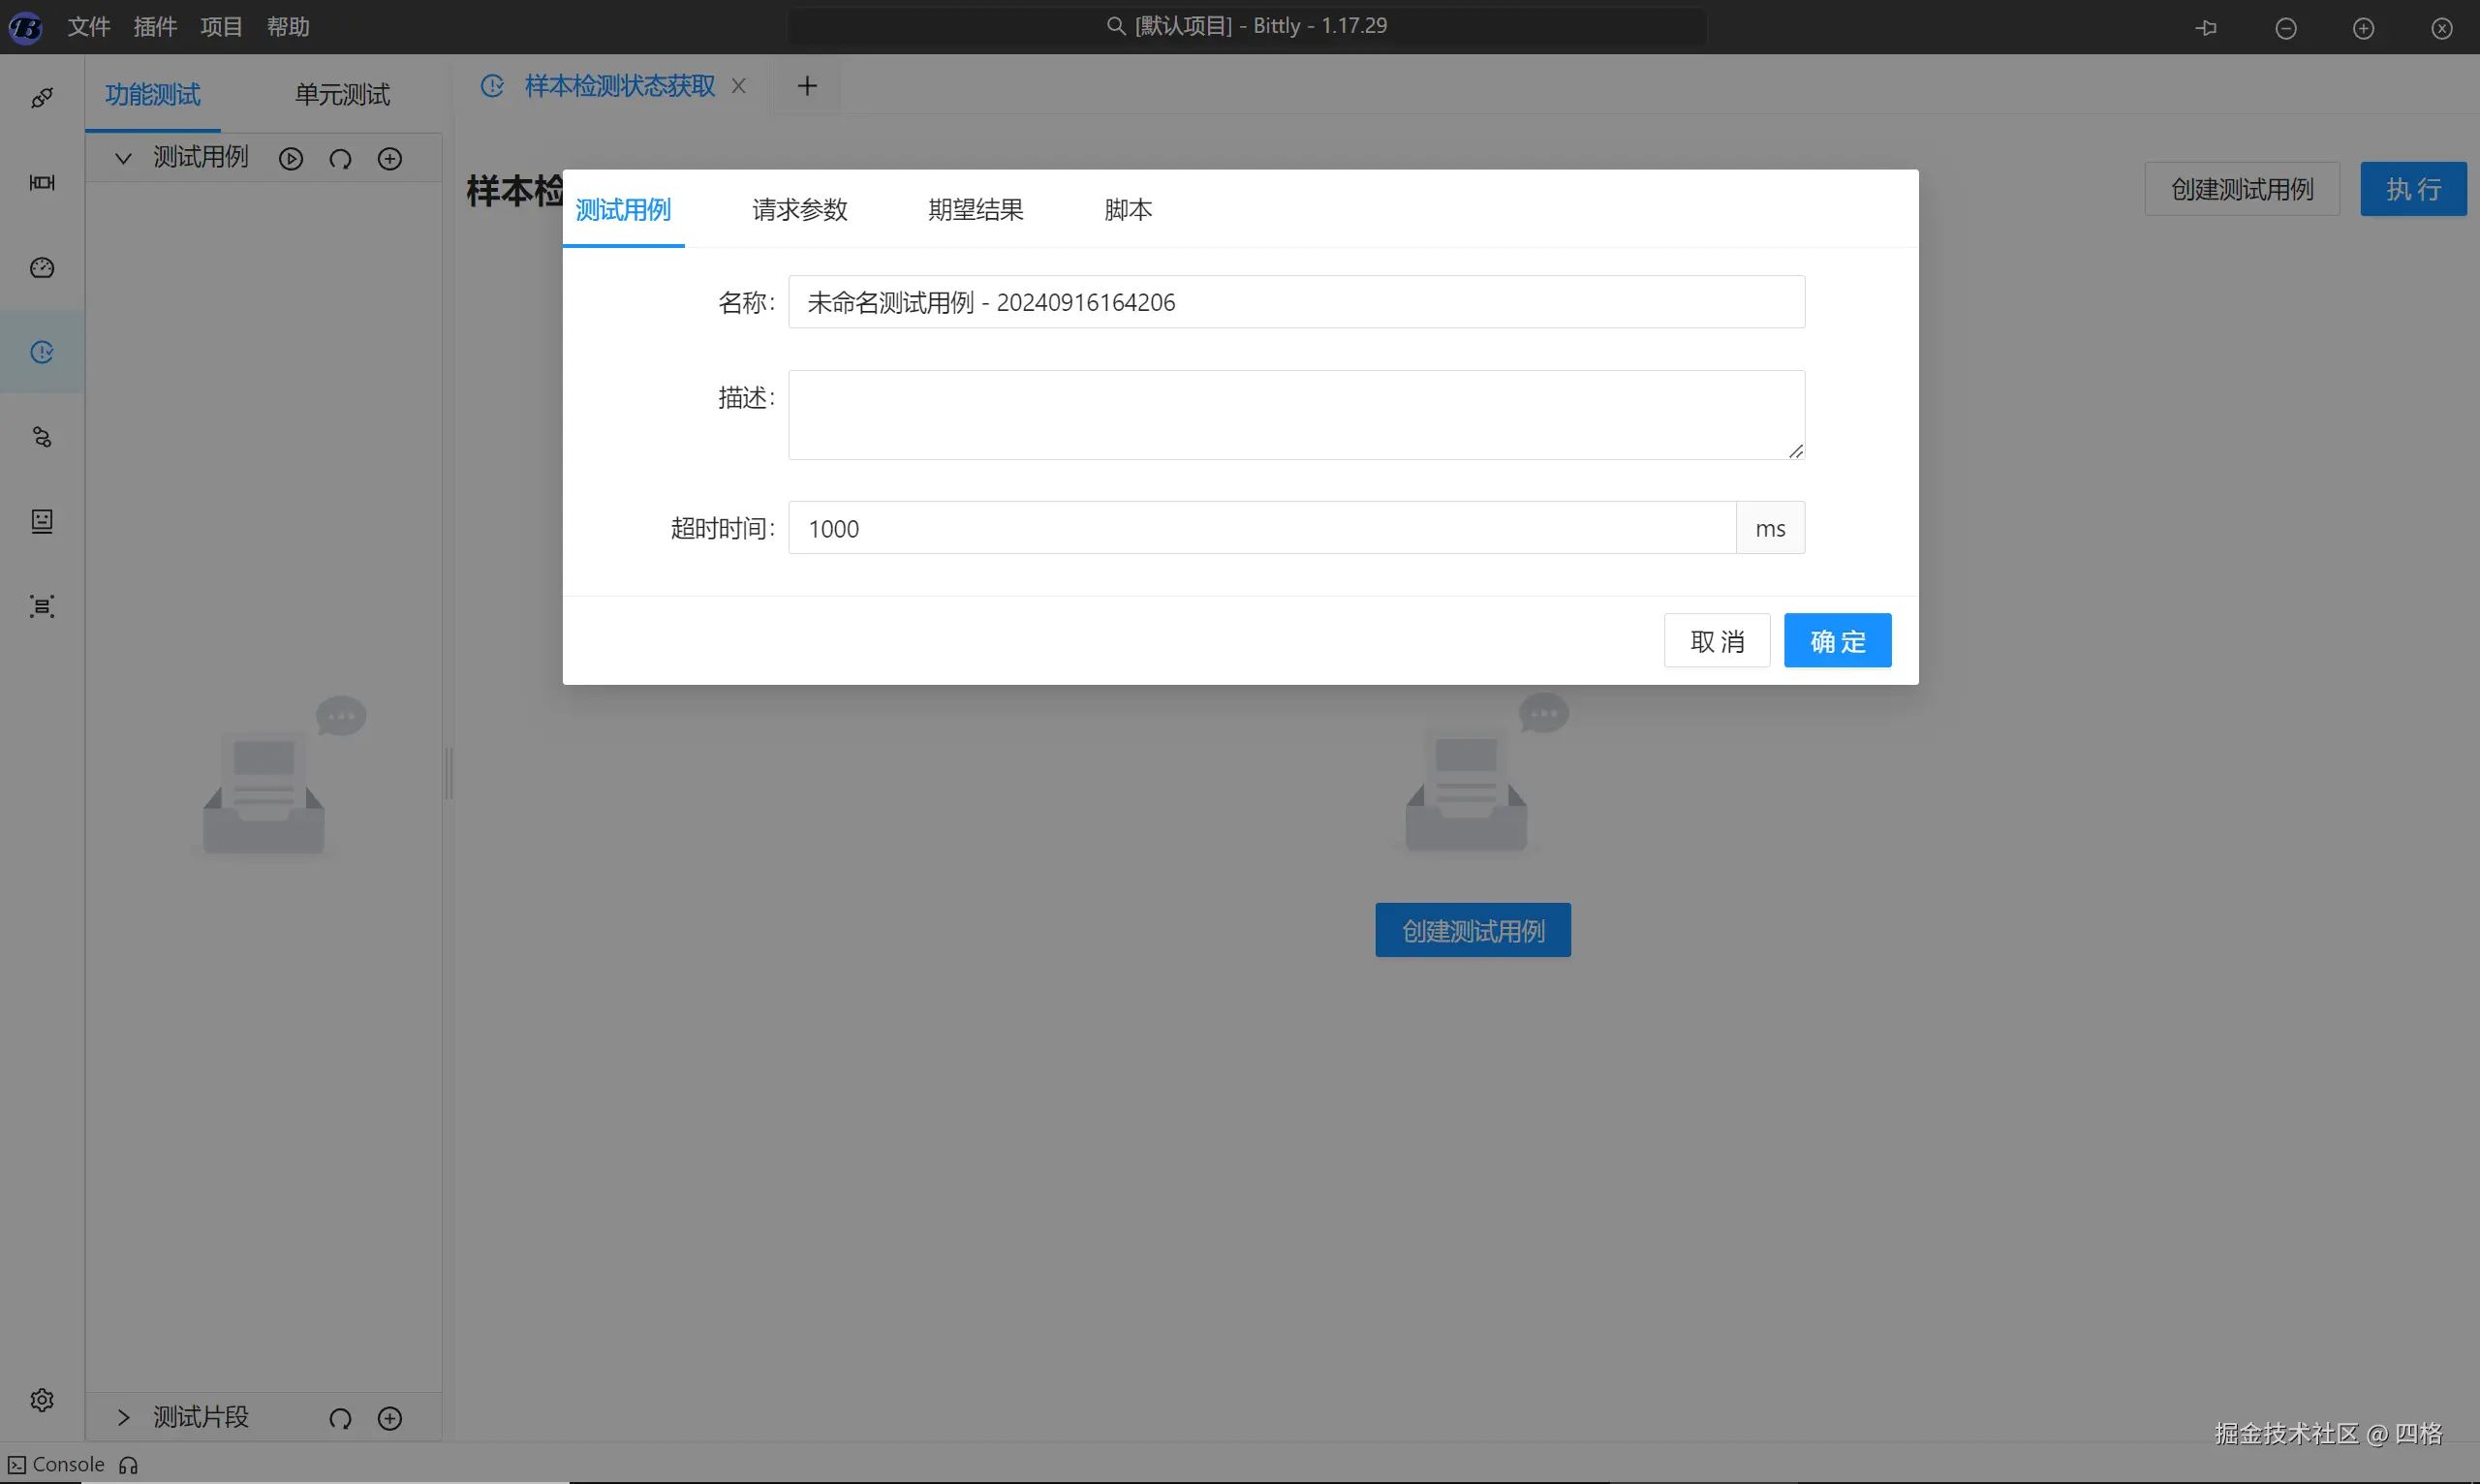This screenshot has width=2480, height=1484.
Task: Collapse the 测试用例 section
Action: click(x=123, y=158)
